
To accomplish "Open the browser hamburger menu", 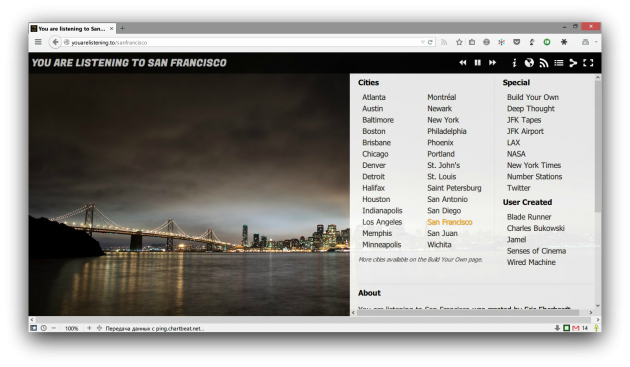I will (x=38, y=42).
